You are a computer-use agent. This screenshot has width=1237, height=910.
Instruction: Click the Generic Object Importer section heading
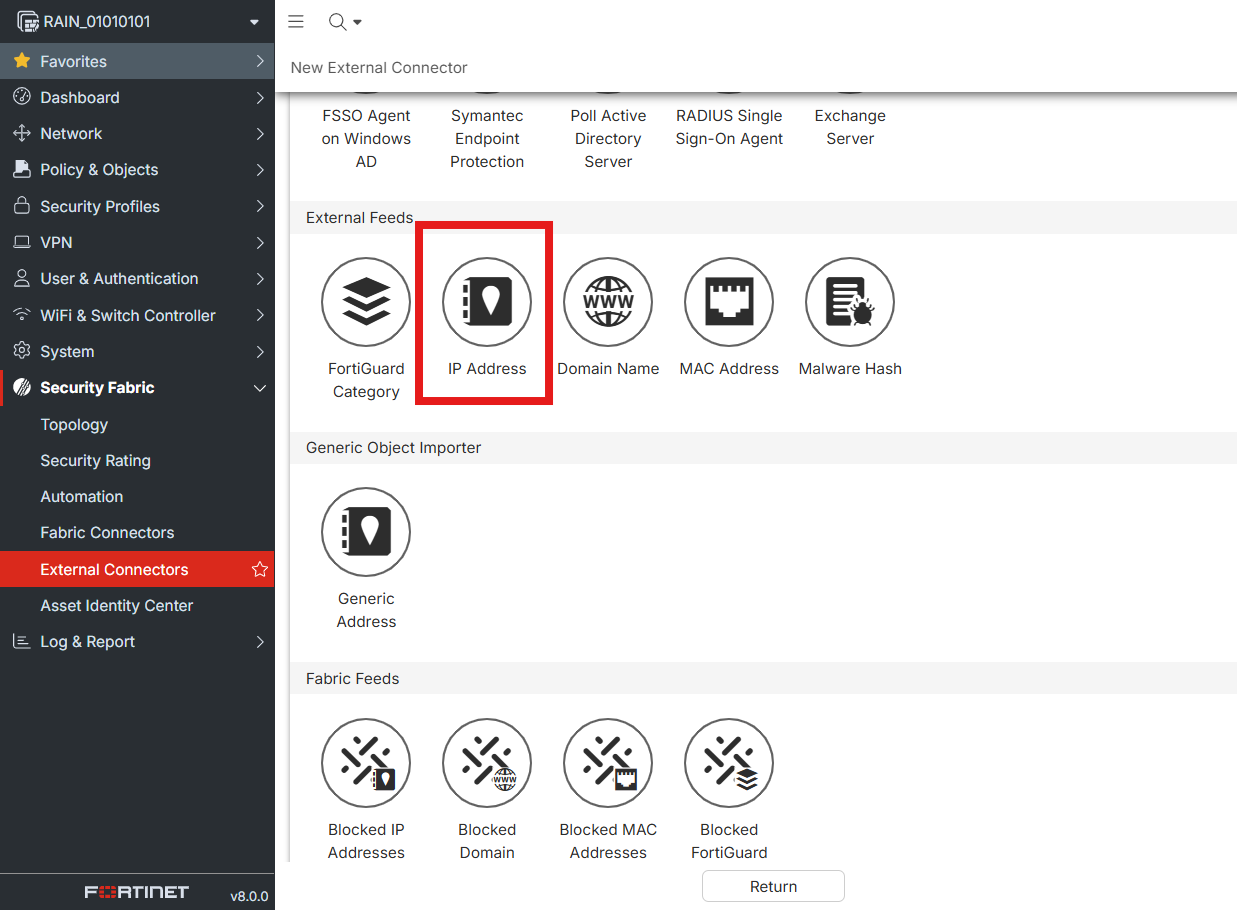click(393, 448)
